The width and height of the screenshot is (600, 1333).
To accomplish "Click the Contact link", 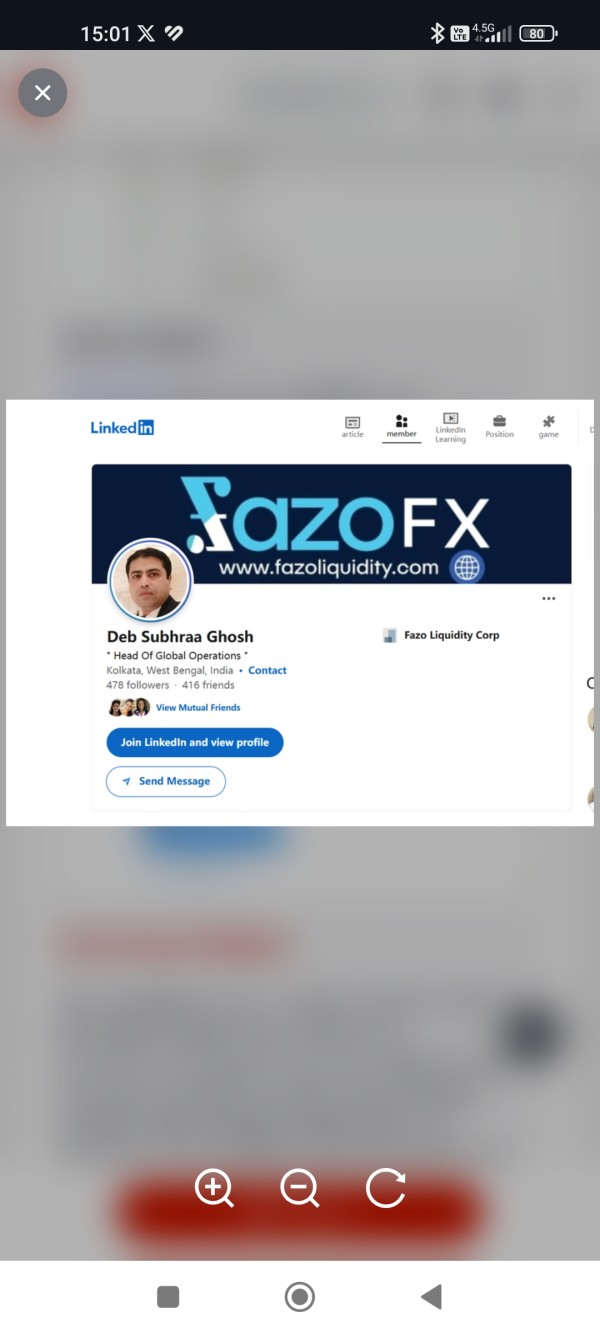I will click(267, 671).
